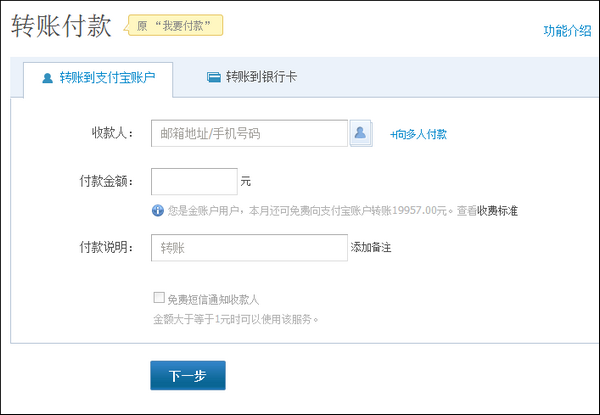The image size is (600, 415).
Task: Open the 收费标准 link
Action: [497, 210]
